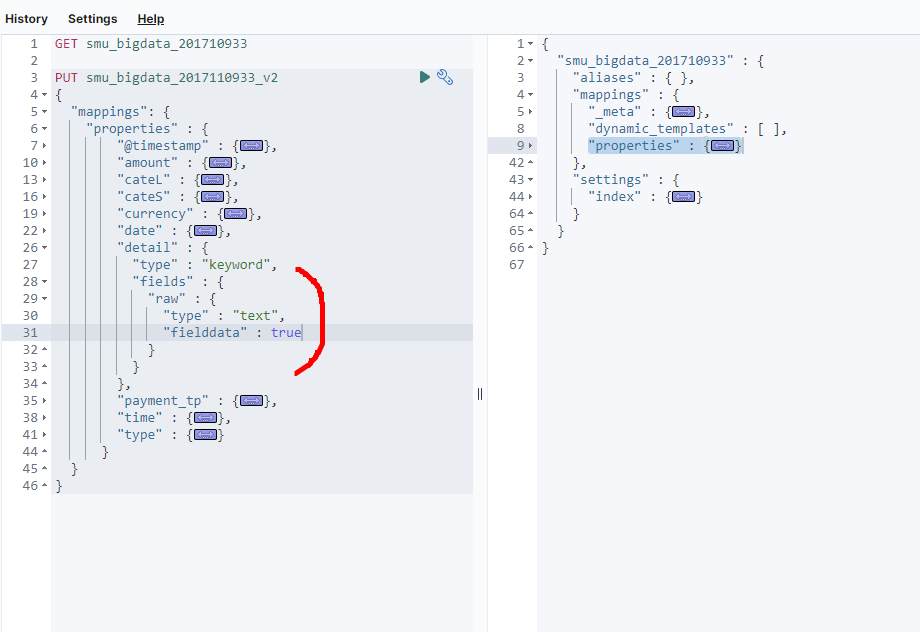Place cursor after fielddata true value

(302, 333)
